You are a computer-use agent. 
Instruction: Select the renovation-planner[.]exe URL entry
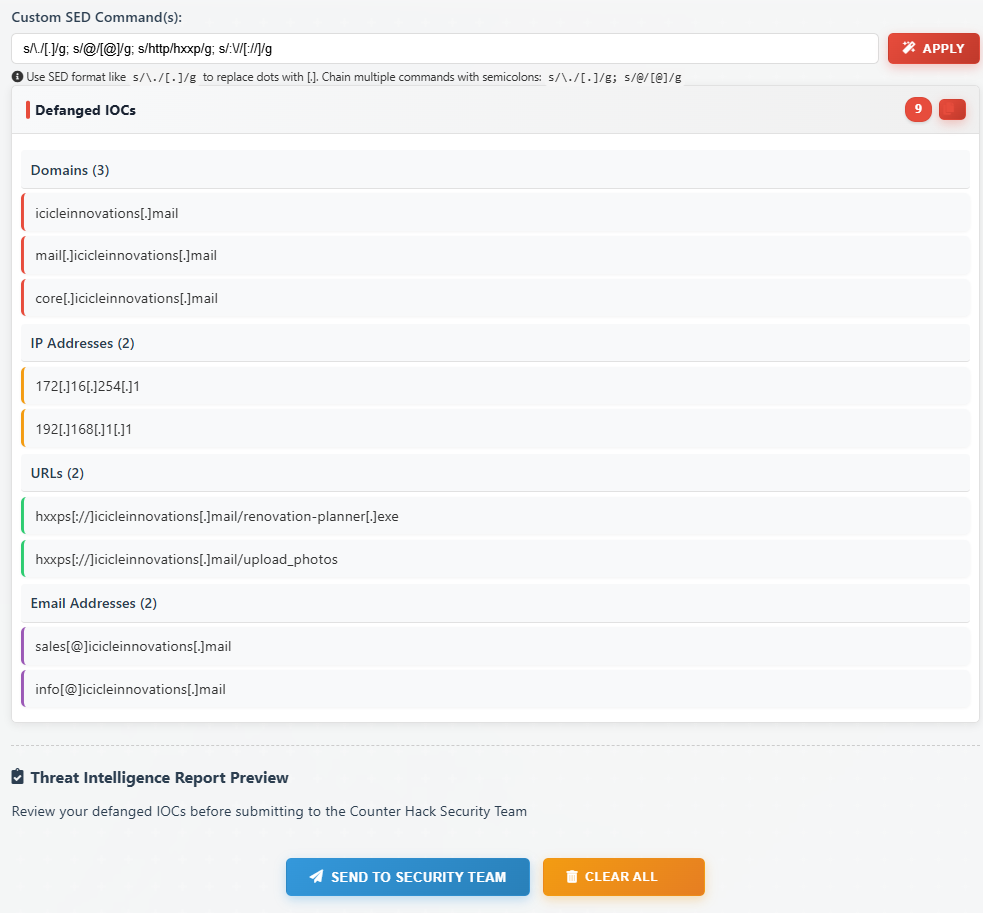(217, 516)
